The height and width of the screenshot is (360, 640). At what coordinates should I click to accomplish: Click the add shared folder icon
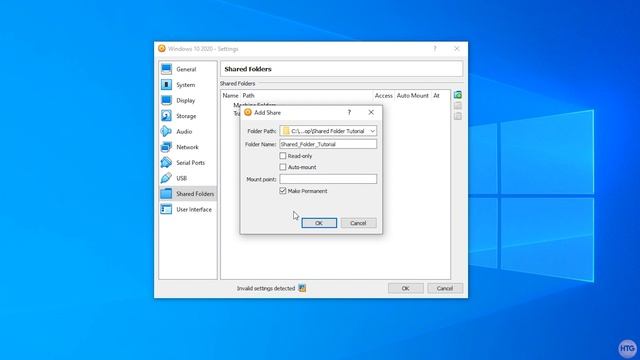(x=458, y=95)
